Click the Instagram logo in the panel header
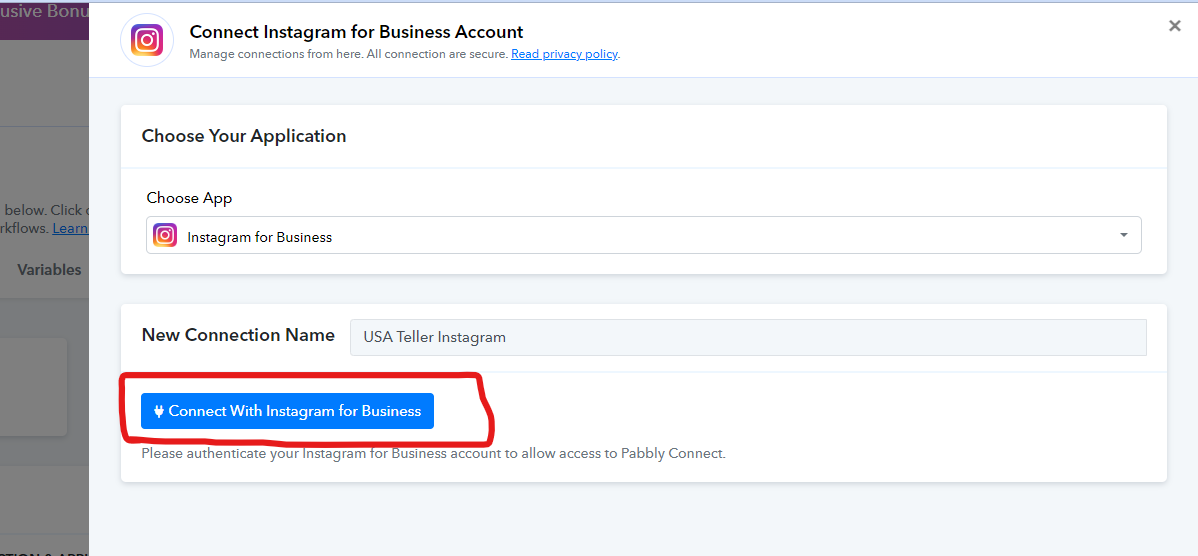This screenshot has height=556, width=1198. point(147,40)
